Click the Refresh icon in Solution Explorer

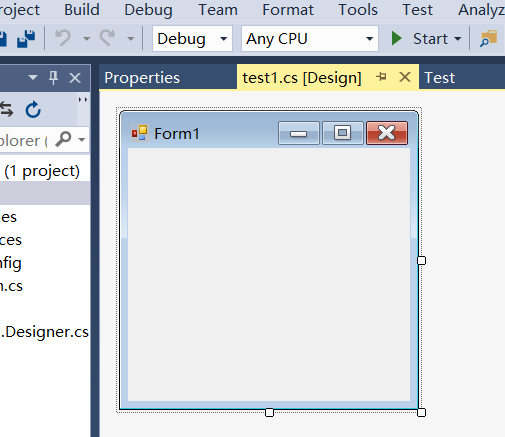coord(33,109)
